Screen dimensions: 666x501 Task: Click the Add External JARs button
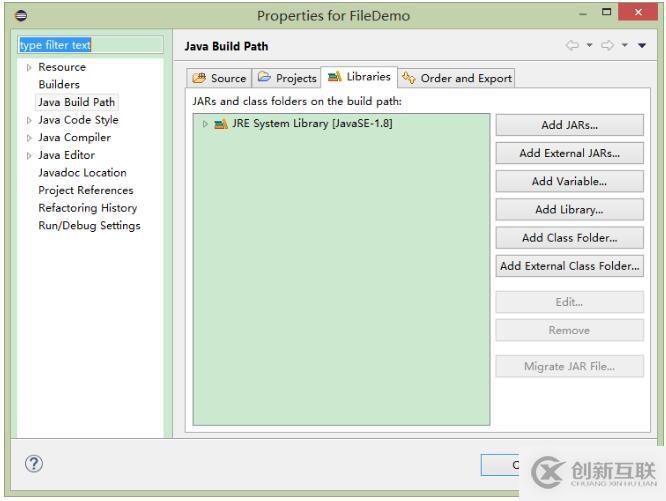point(569,153)
